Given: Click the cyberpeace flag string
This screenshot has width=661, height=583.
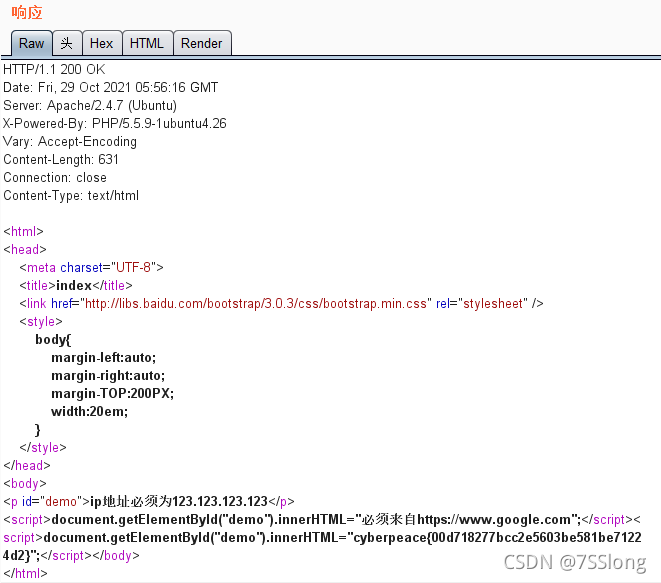Looking at the screenshot, I should click(497, 537).
